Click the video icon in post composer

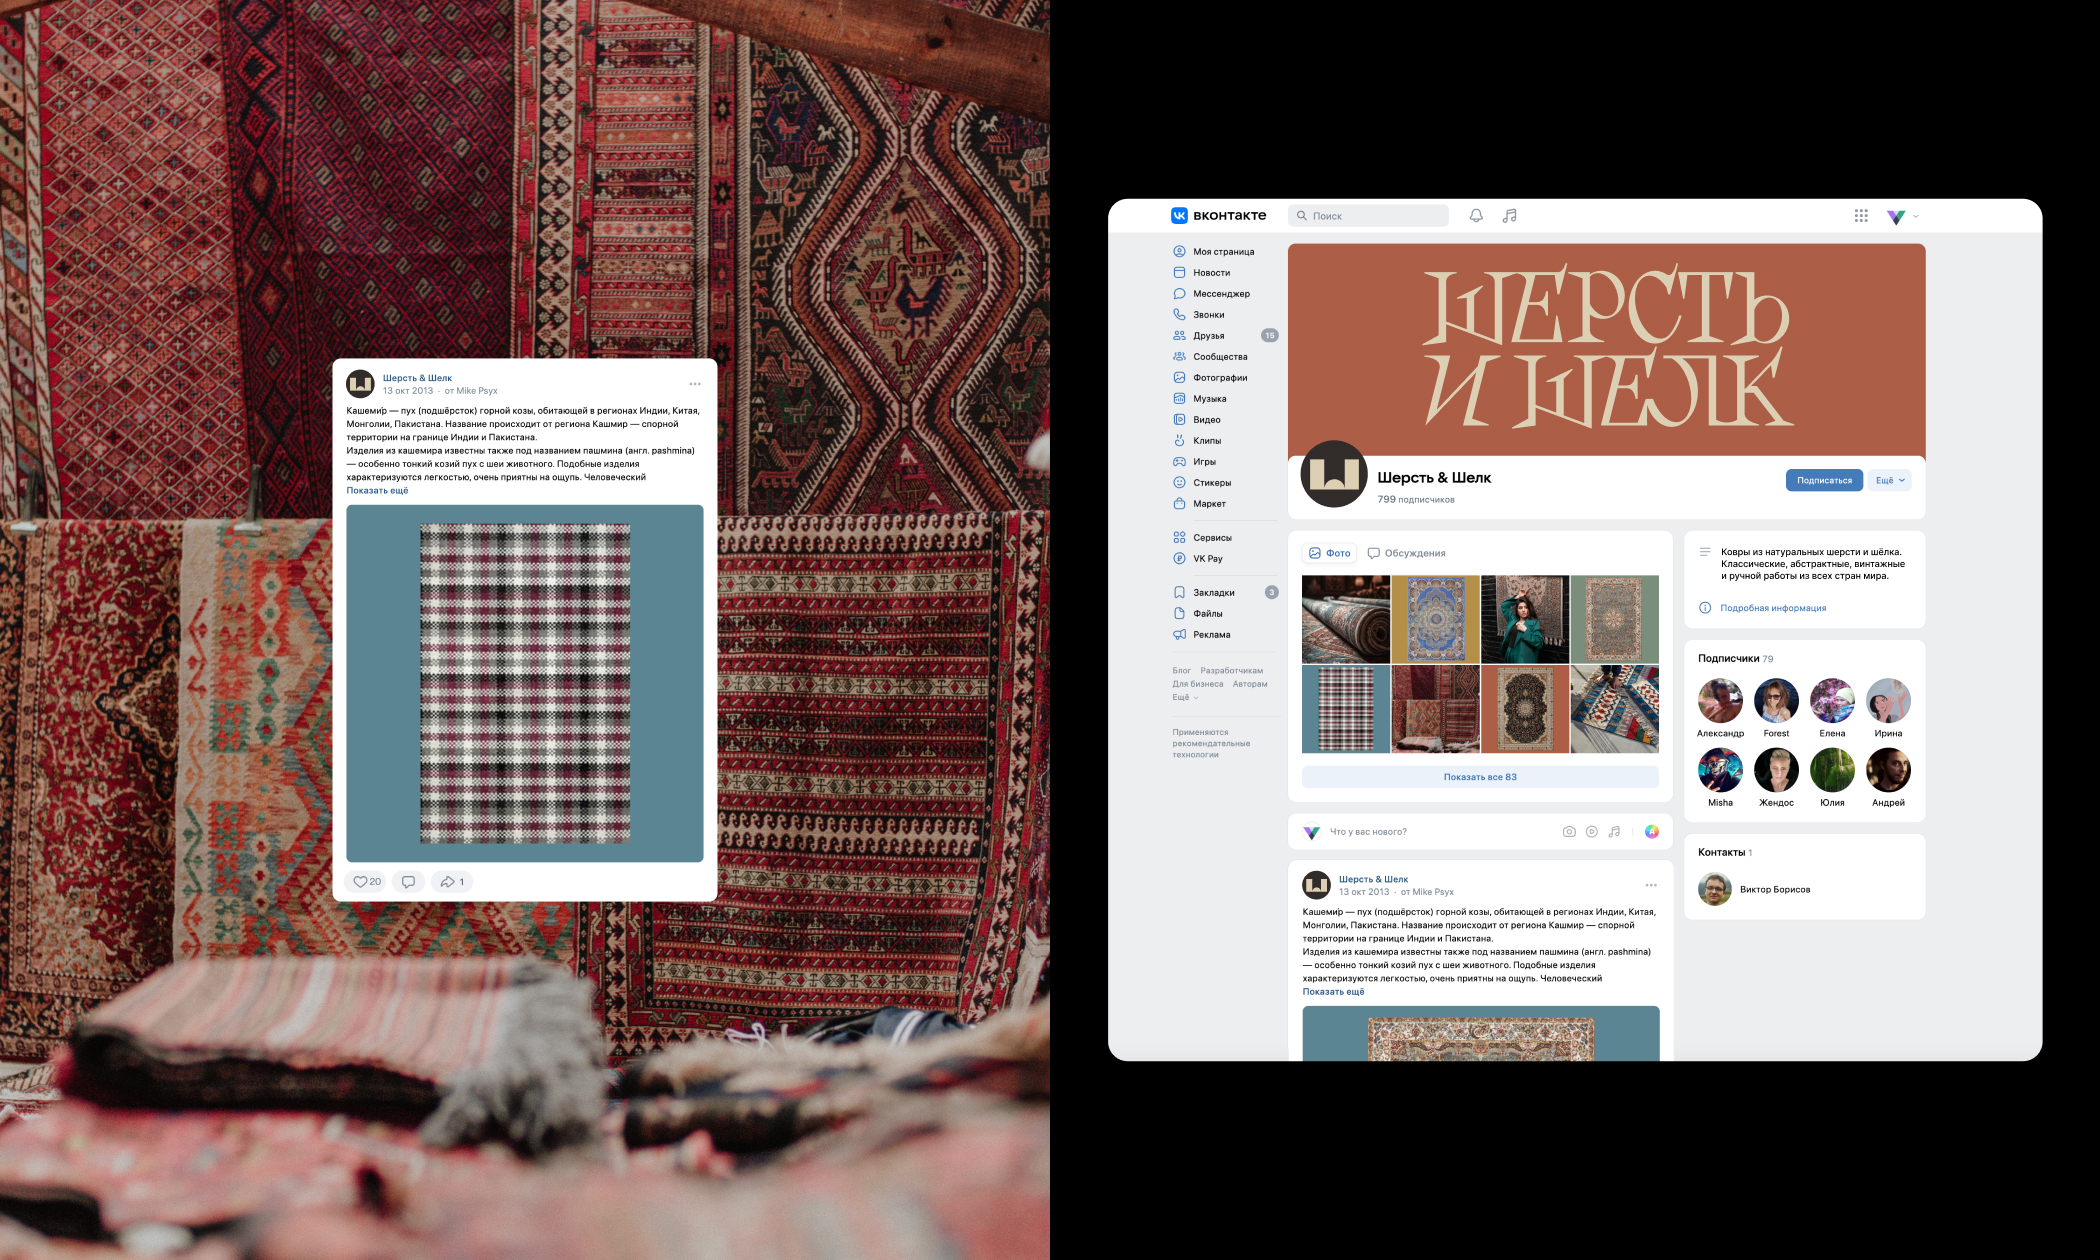(x=1591, y=832)
